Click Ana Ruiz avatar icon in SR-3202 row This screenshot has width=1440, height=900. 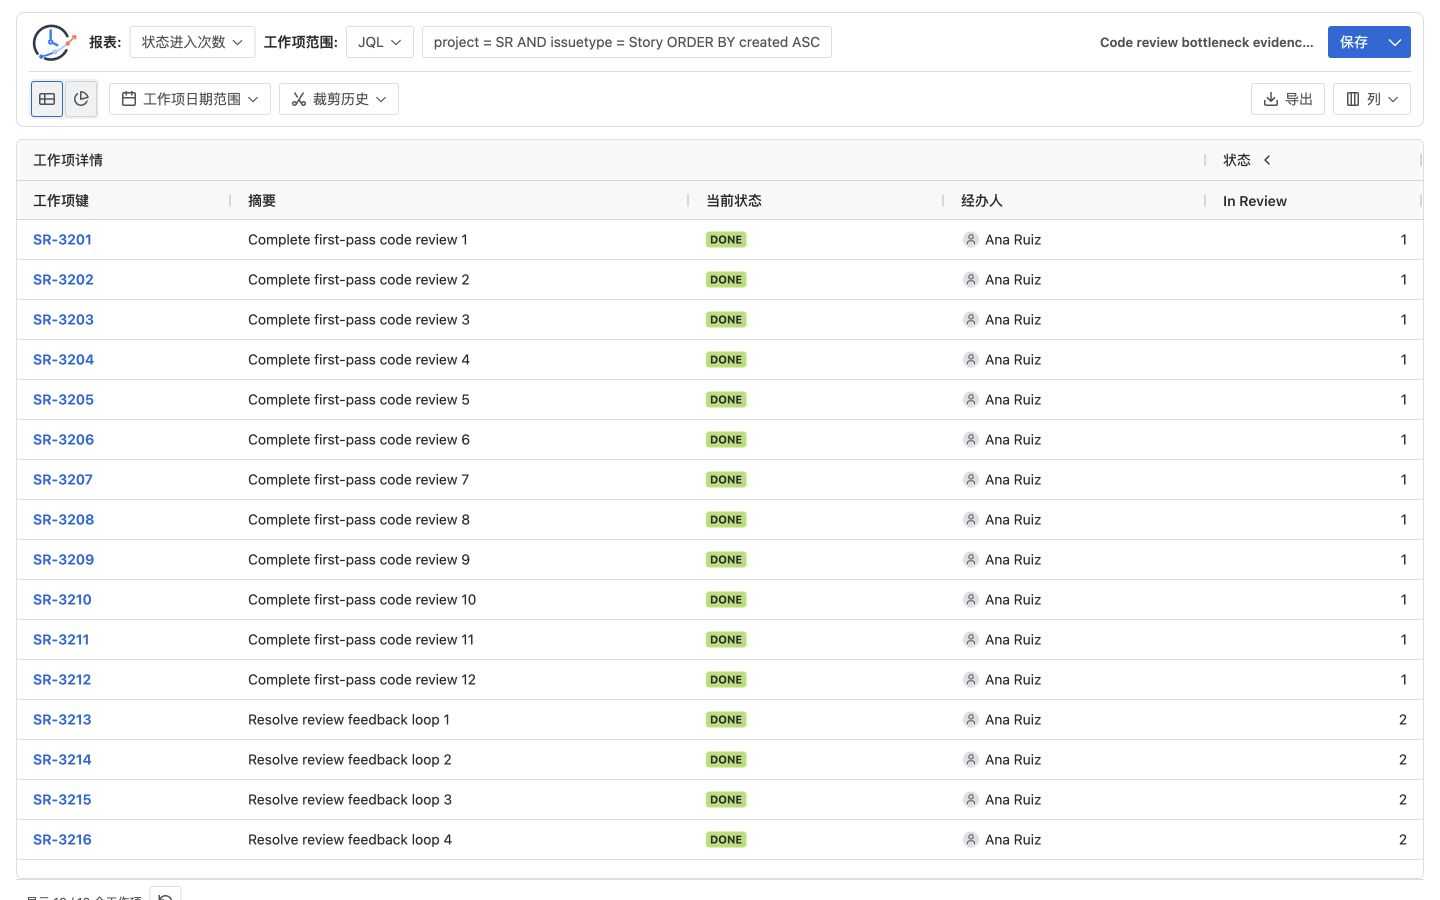(970, 280)
